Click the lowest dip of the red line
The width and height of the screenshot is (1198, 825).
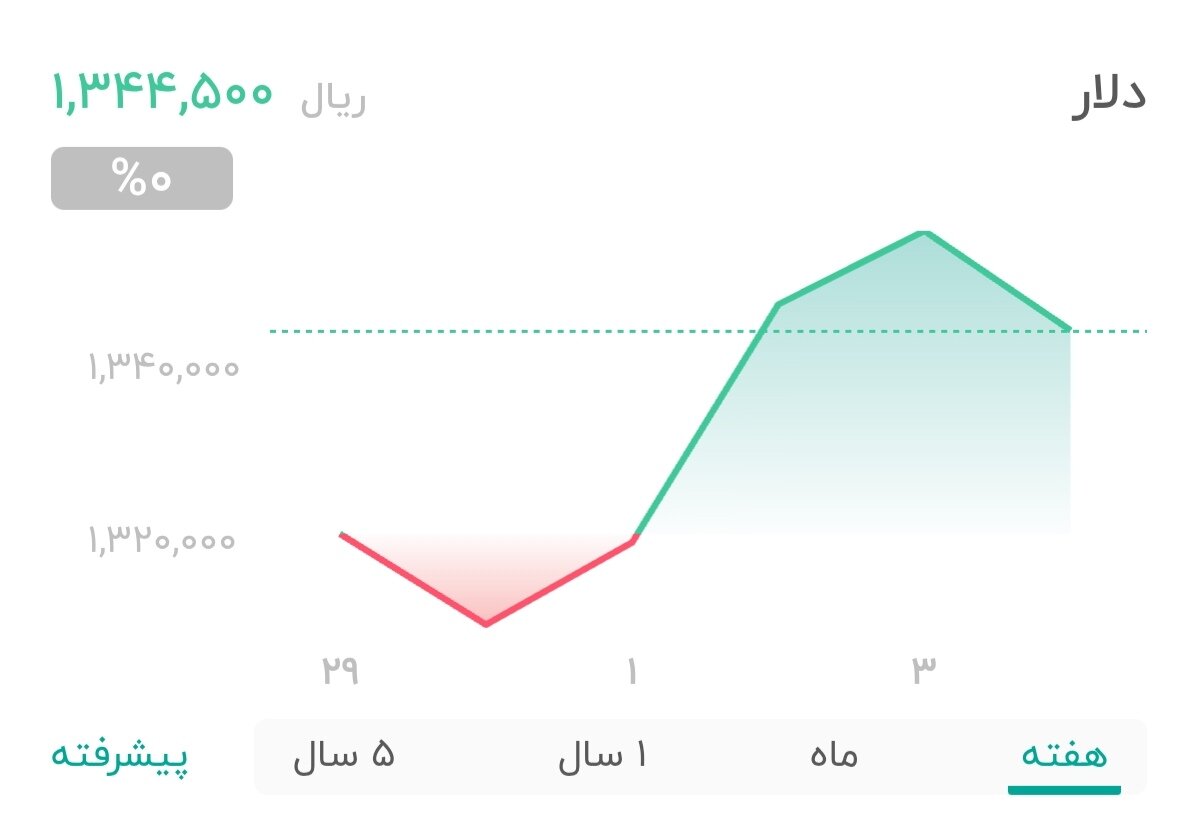click(487, 623)
